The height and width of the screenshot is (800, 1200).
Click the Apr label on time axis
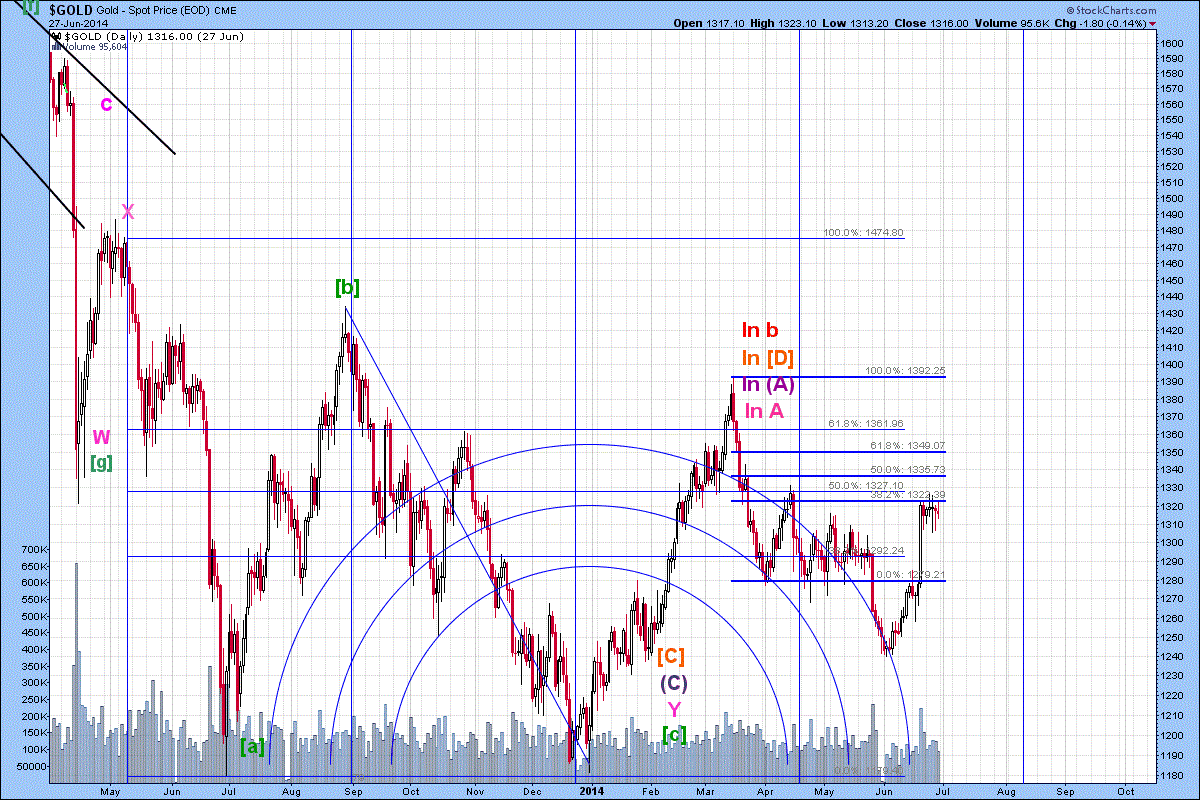765,790
